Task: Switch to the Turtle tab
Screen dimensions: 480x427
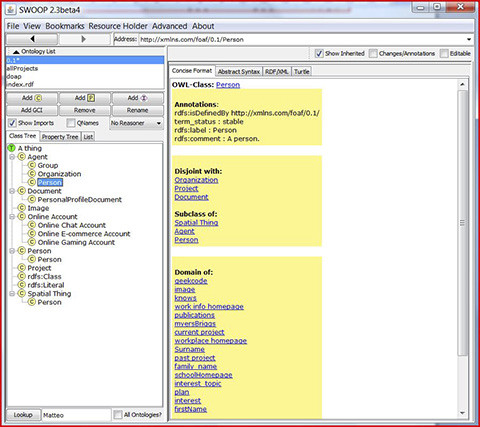Action: (x=302, y=72)
